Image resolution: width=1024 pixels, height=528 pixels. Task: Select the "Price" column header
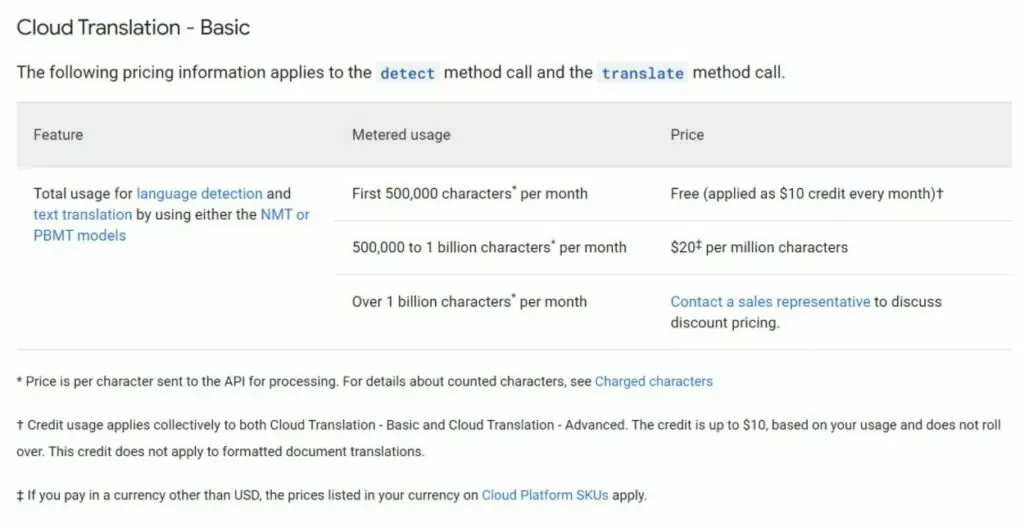pos(687,134)
